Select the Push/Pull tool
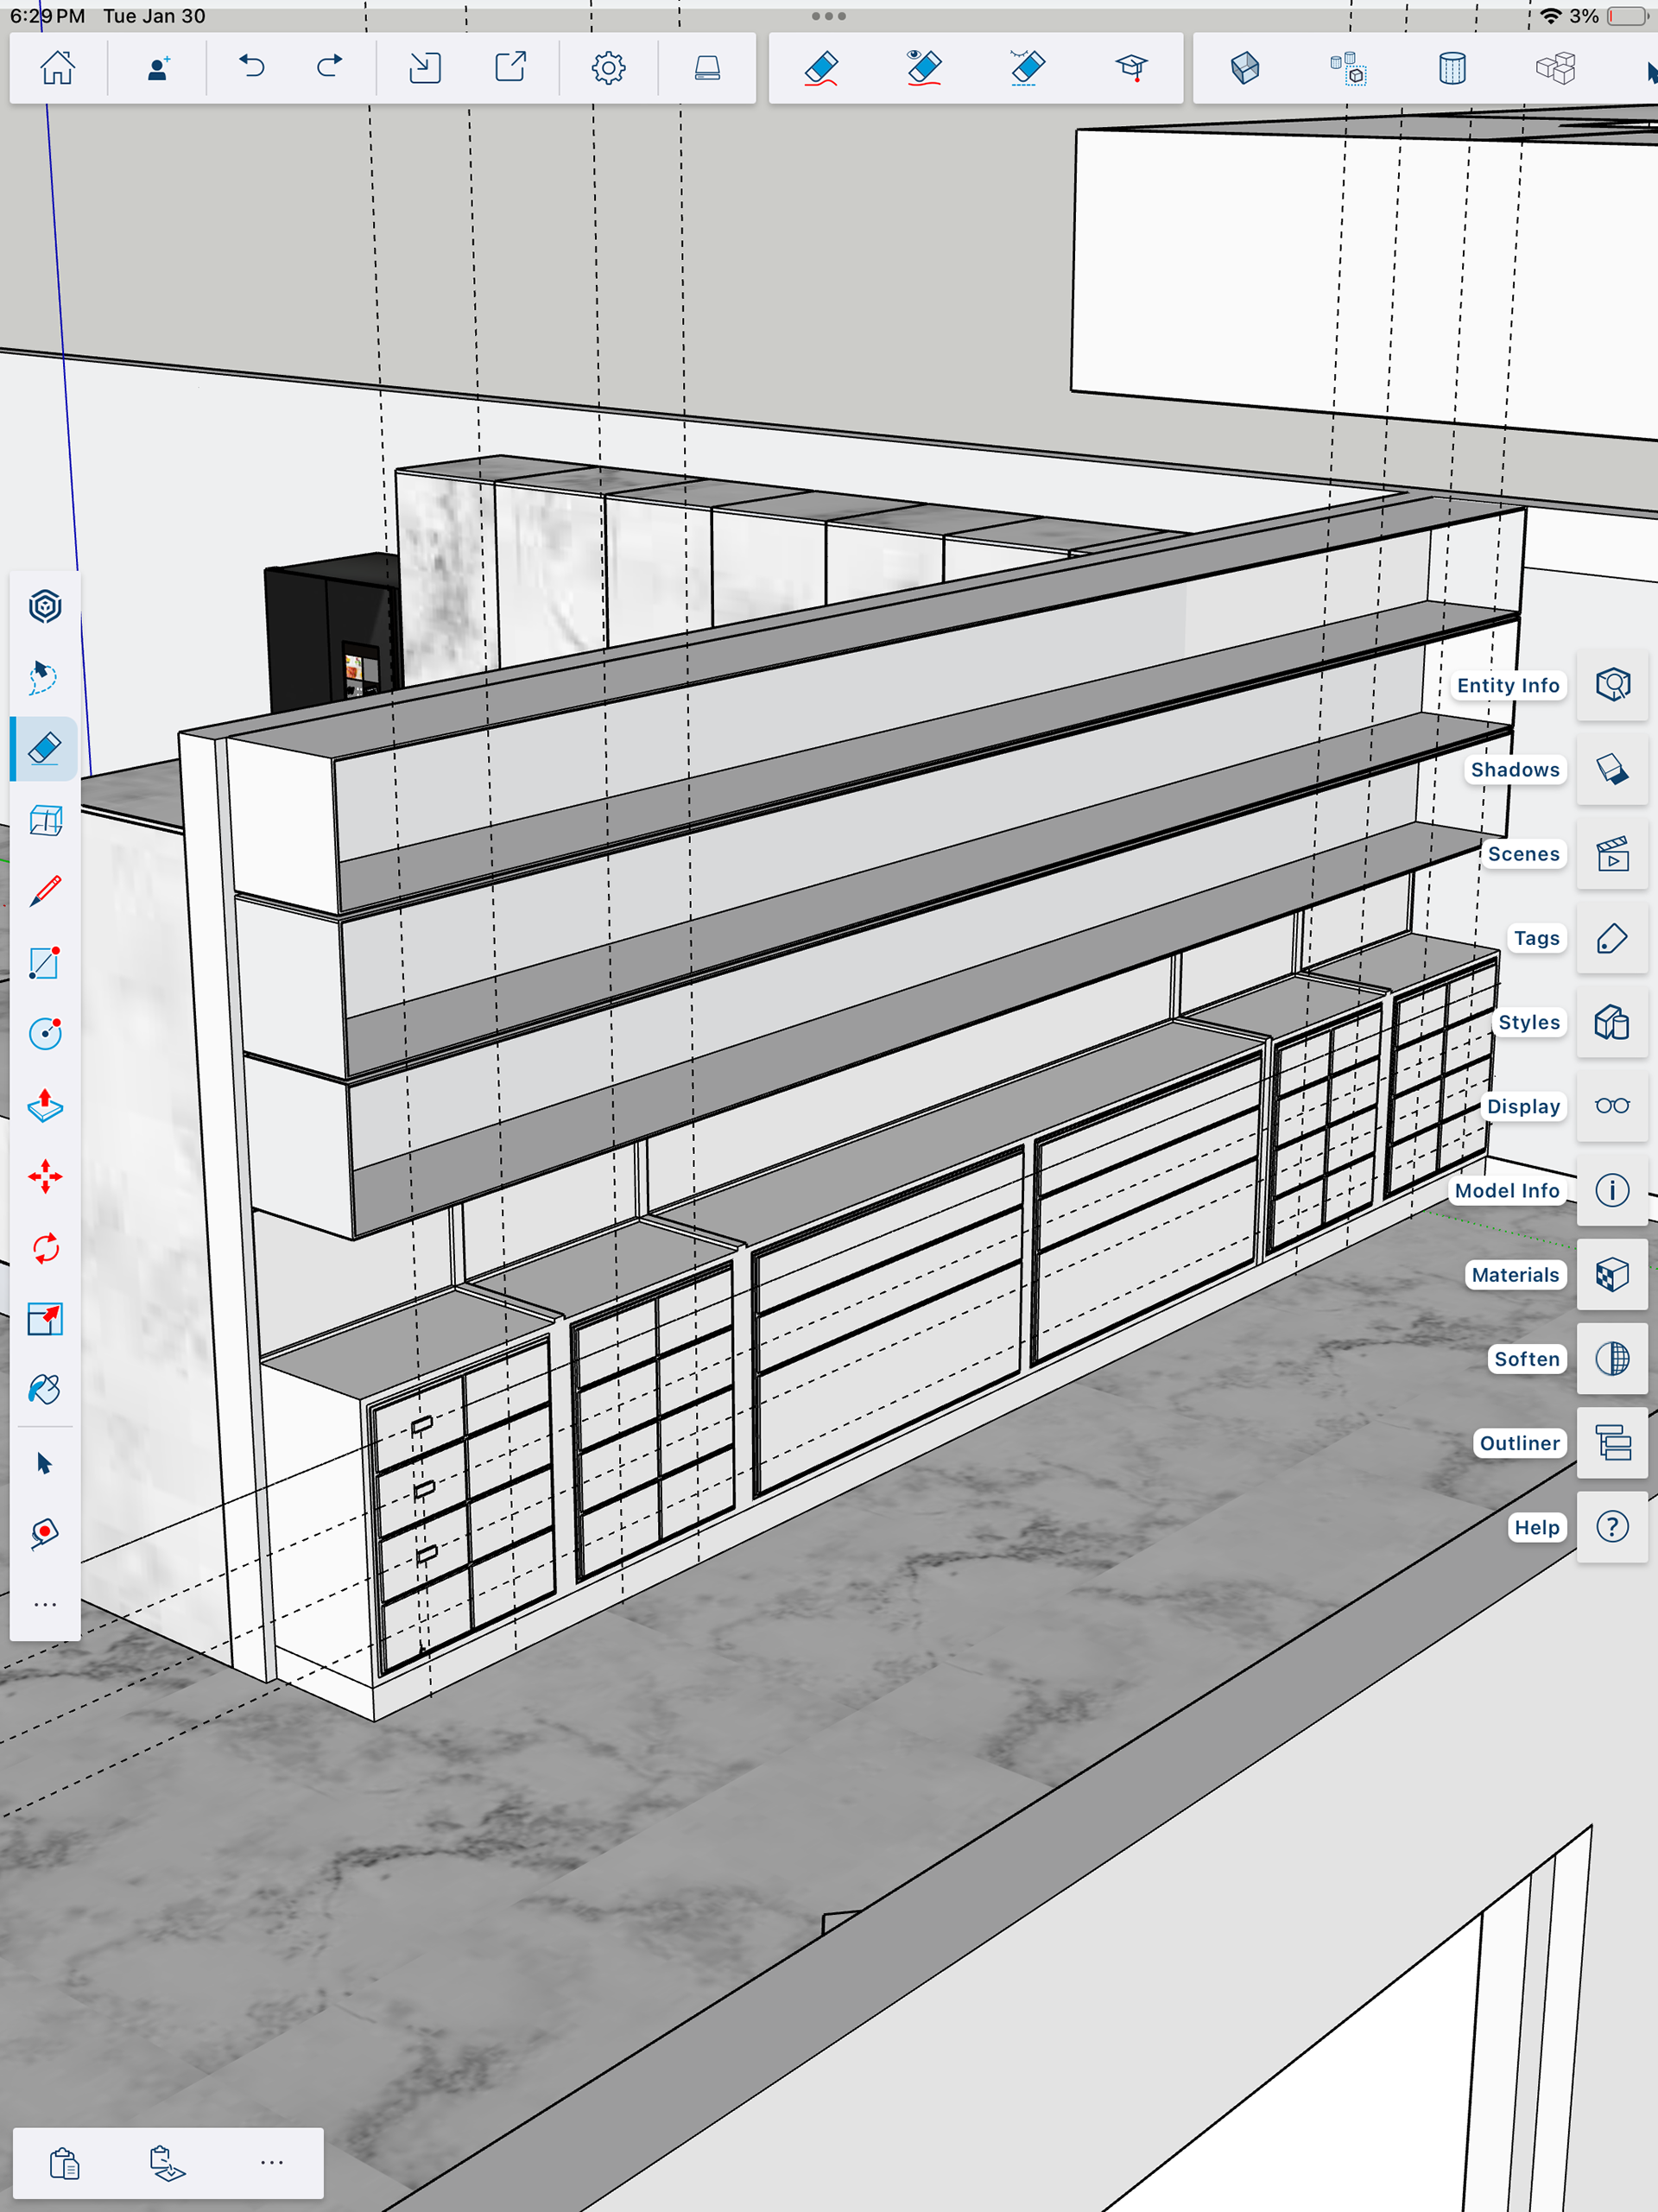 (45, 1105)
